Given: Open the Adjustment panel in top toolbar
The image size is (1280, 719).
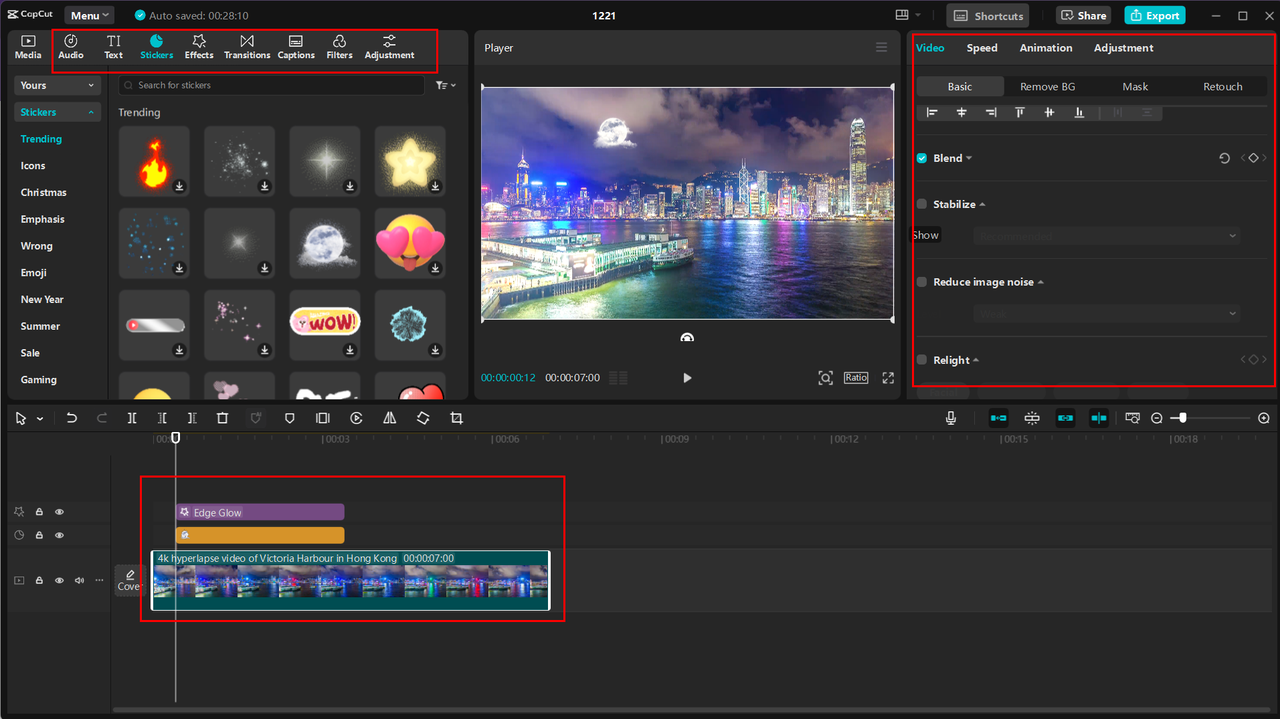Looking at the screenshot, I should click(x=389, y=47).
